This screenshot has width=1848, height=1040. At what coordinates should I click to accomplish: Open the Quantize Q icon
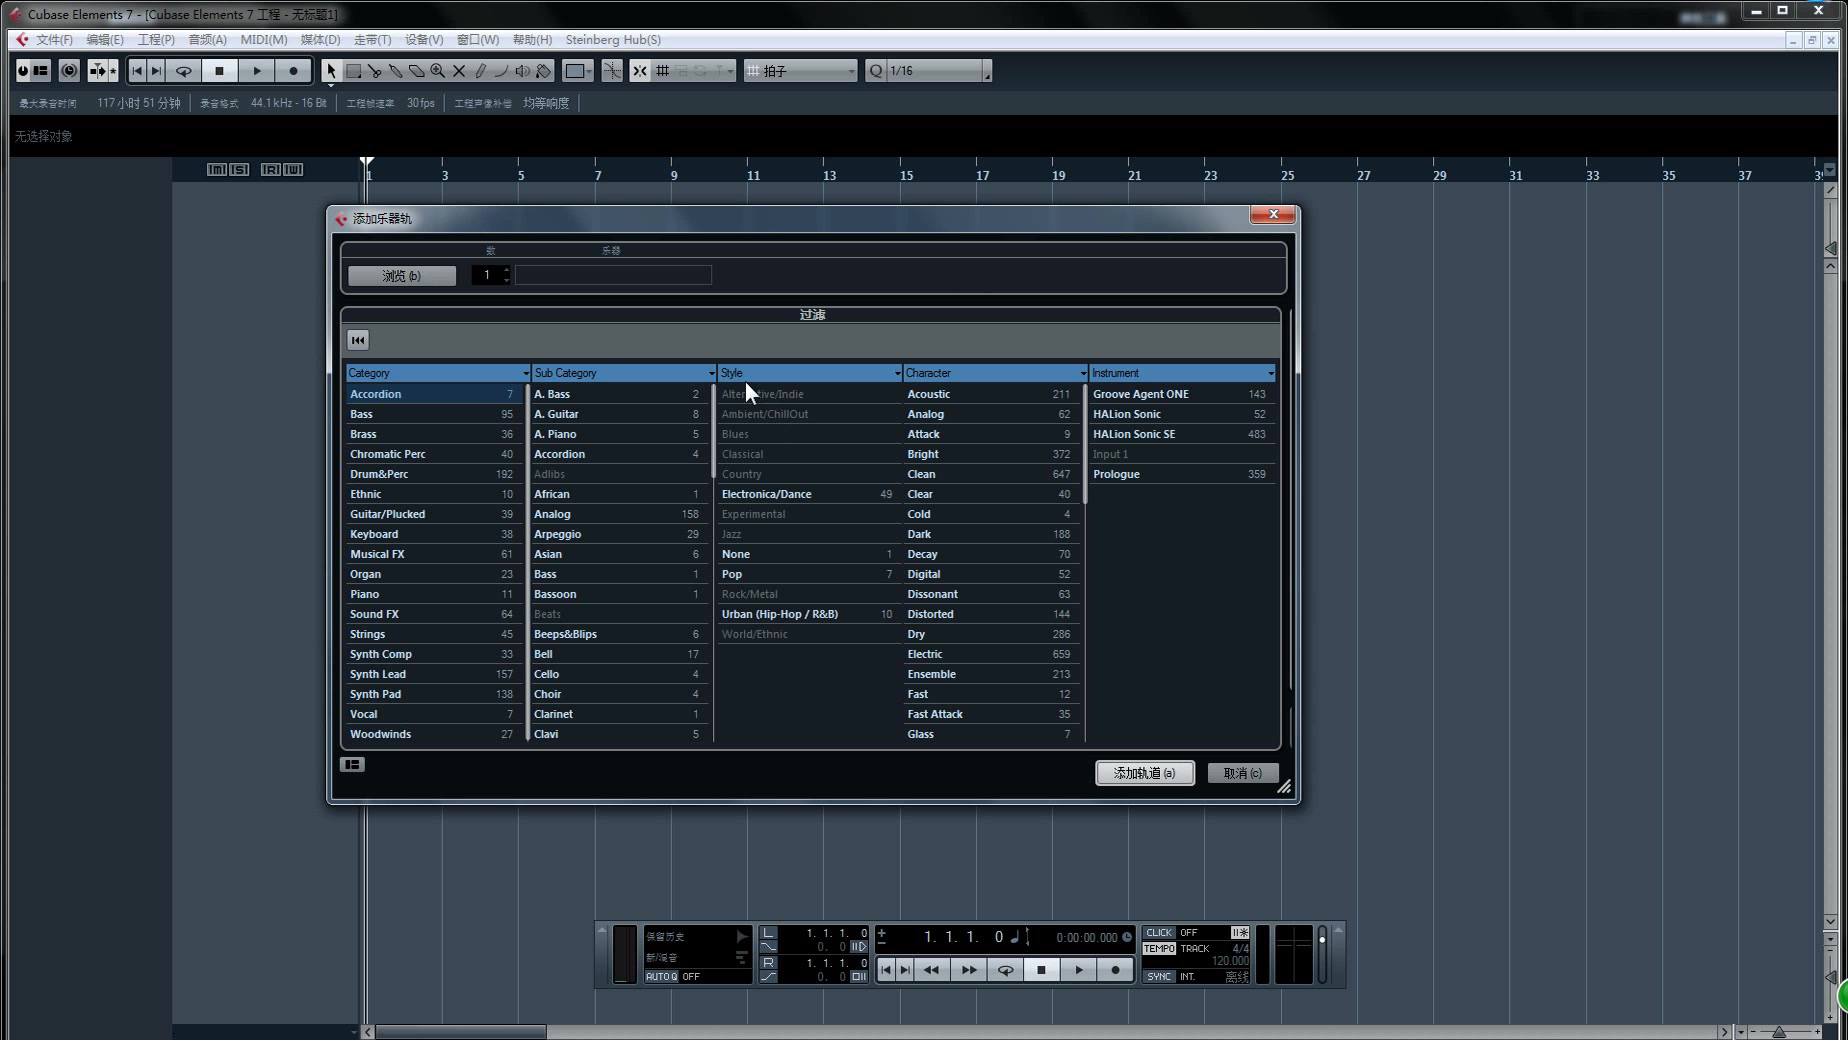click(x=876, y=71)
